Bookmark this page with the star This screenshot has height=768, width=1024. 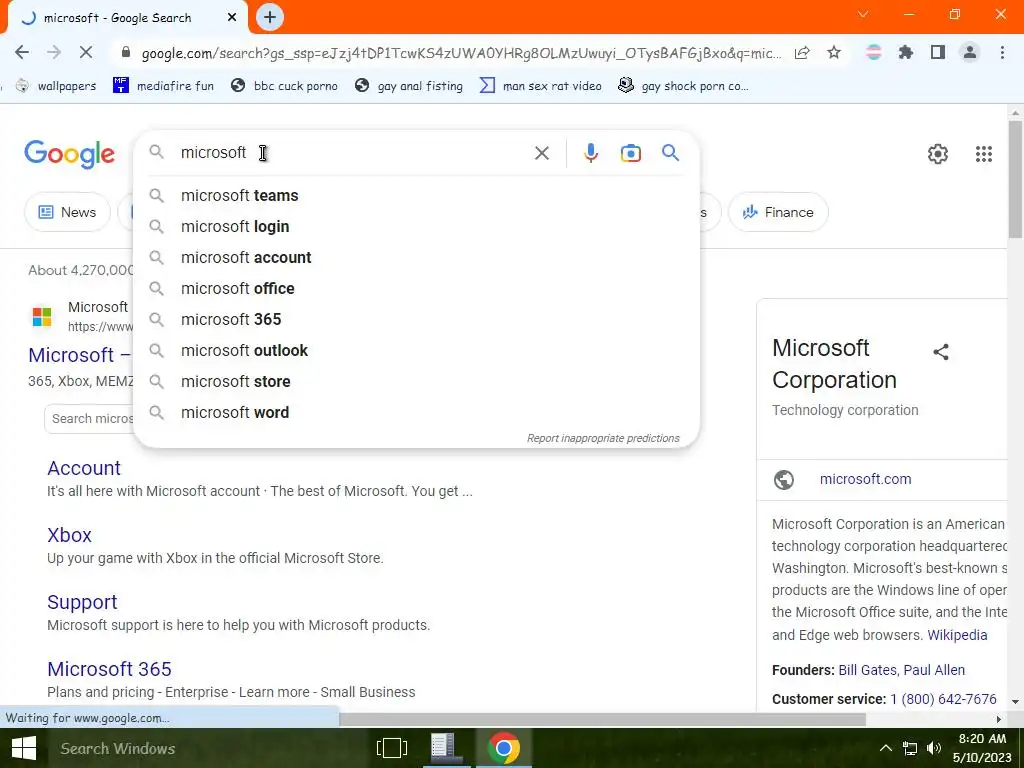point(834,53)
